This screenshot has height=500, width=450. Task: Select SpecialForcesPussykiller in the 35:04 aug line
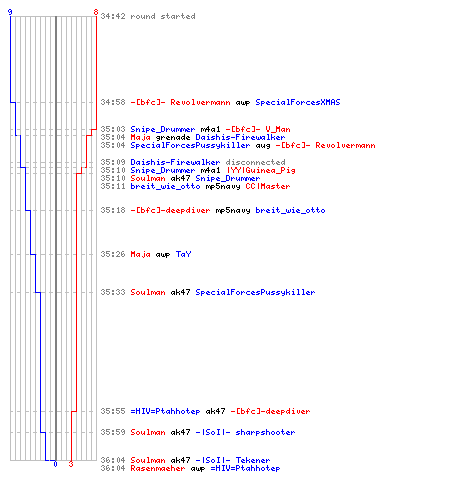[x=190, y=145]
